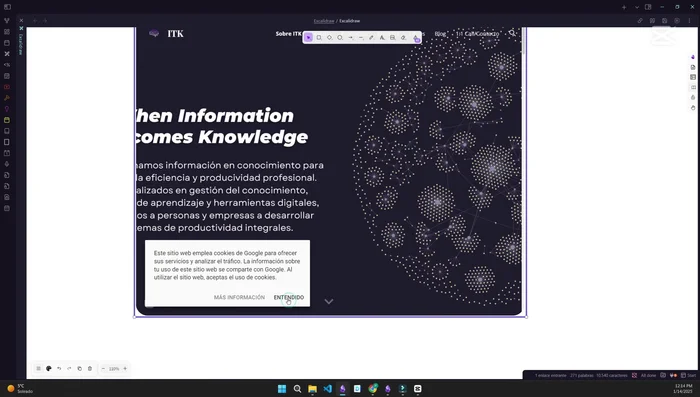Click the Redo button
This screenshot has width=700, height=397.
[x=69, y=368]
